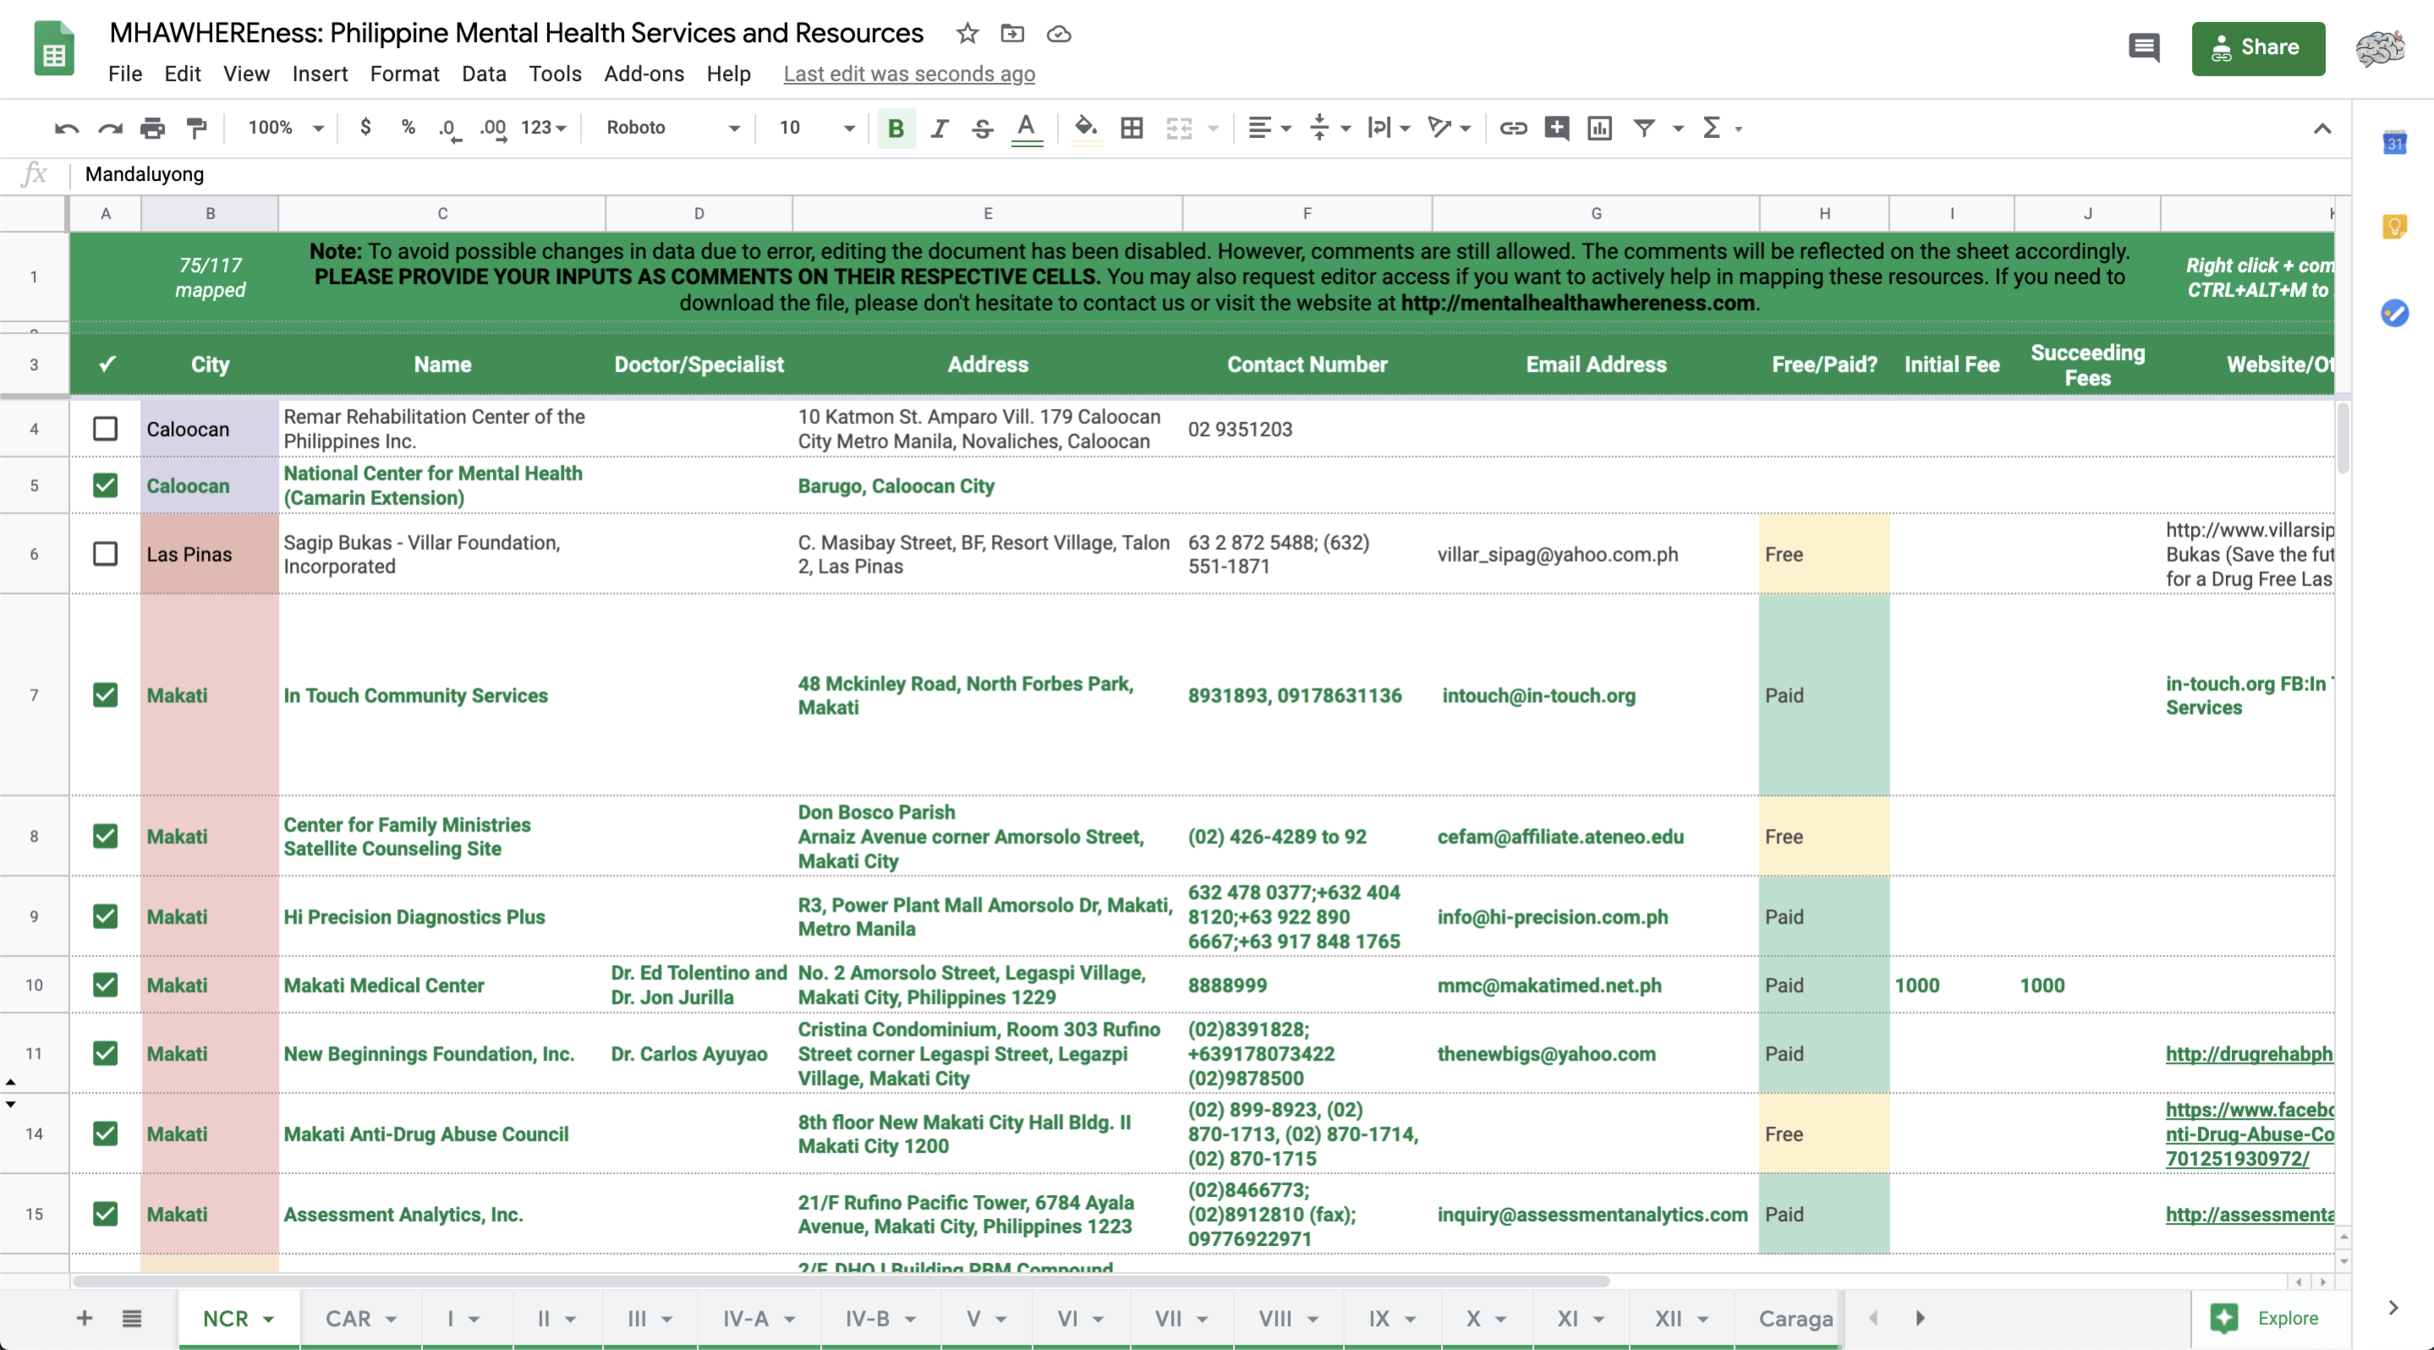
Task: Open the zoom 100% dropdown
Action: pos(285,128)
